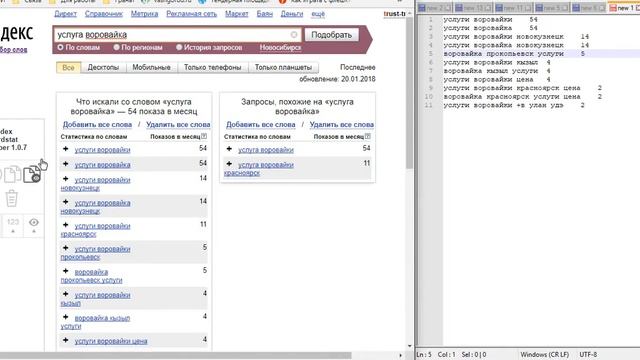Viewport: 640px width, 360px height.
Task: Click the copy with frequencies icon in helper panel
Action: 32,174
